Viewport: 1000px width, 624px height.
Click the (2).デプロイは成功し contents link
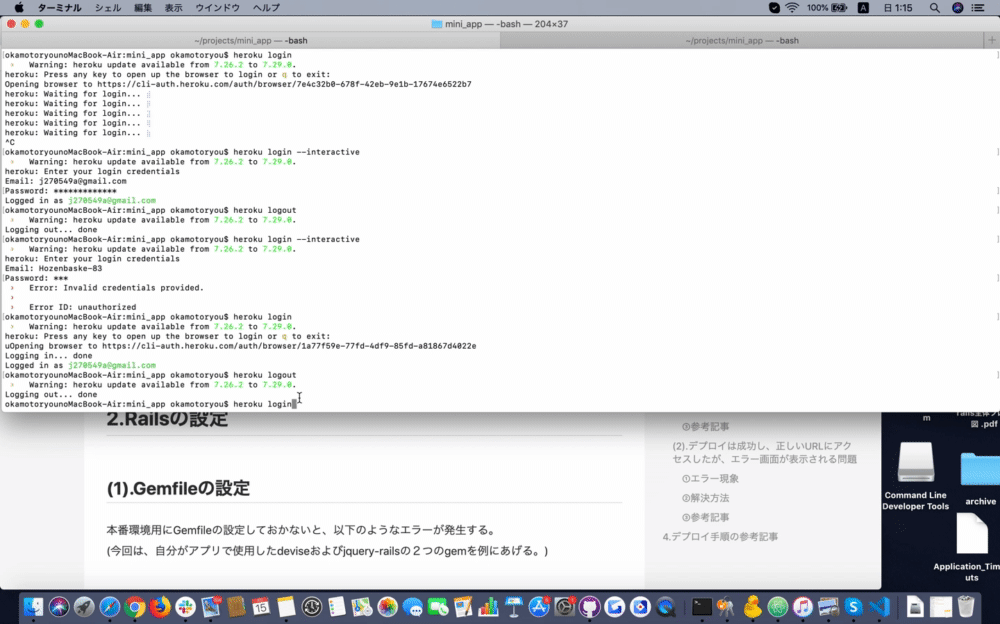[764, 452]
